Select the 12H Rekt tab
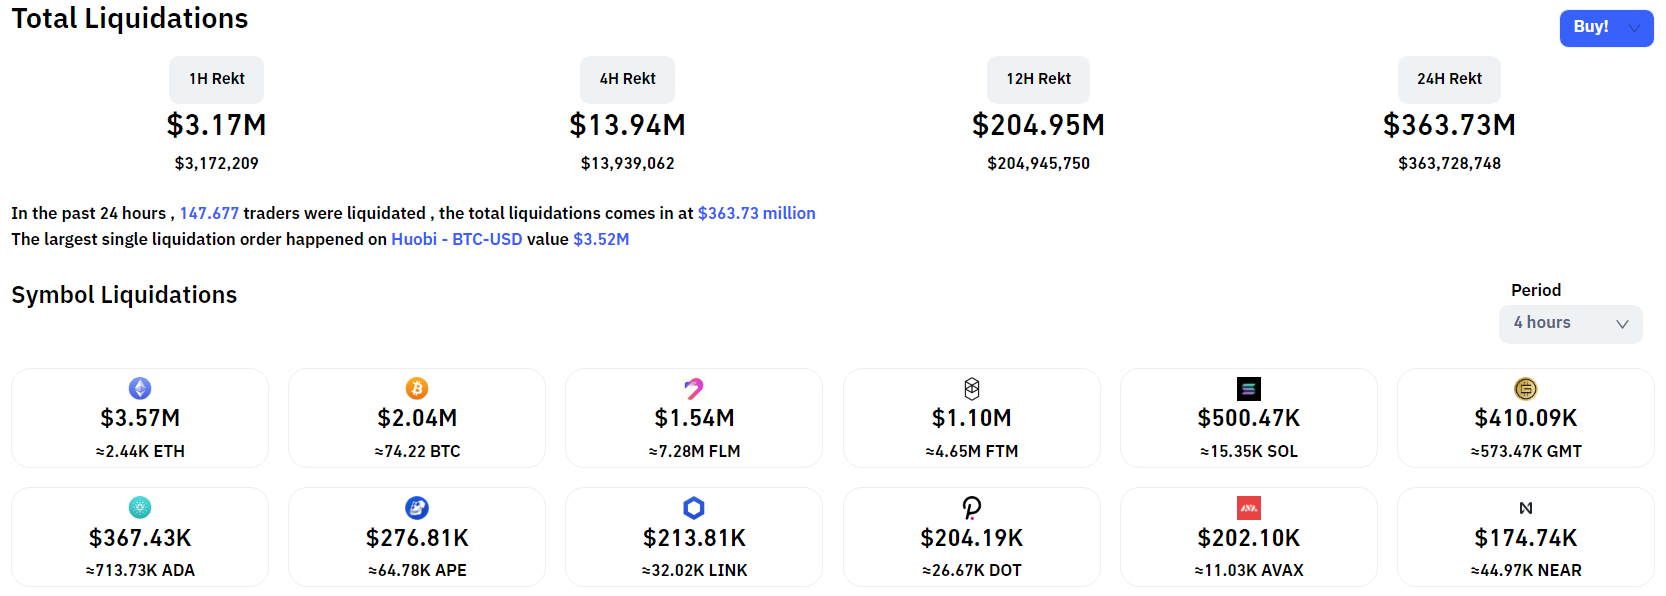The width and height of the screenshot is (1666, 596). click(1038, 79)
